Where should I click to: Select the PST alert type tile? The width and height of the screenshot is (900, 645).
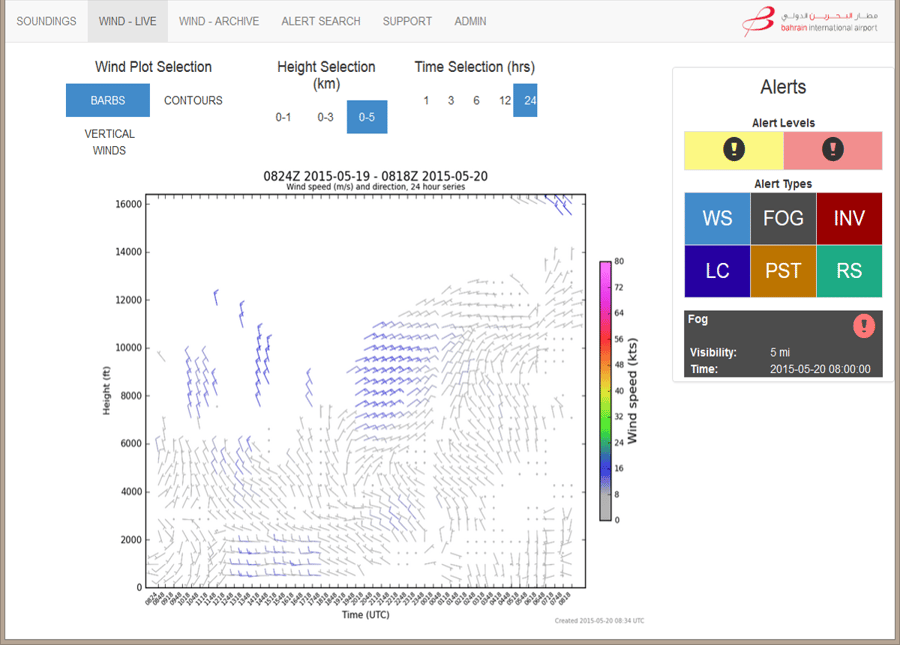pyautogui.click(x=783, y=271)
